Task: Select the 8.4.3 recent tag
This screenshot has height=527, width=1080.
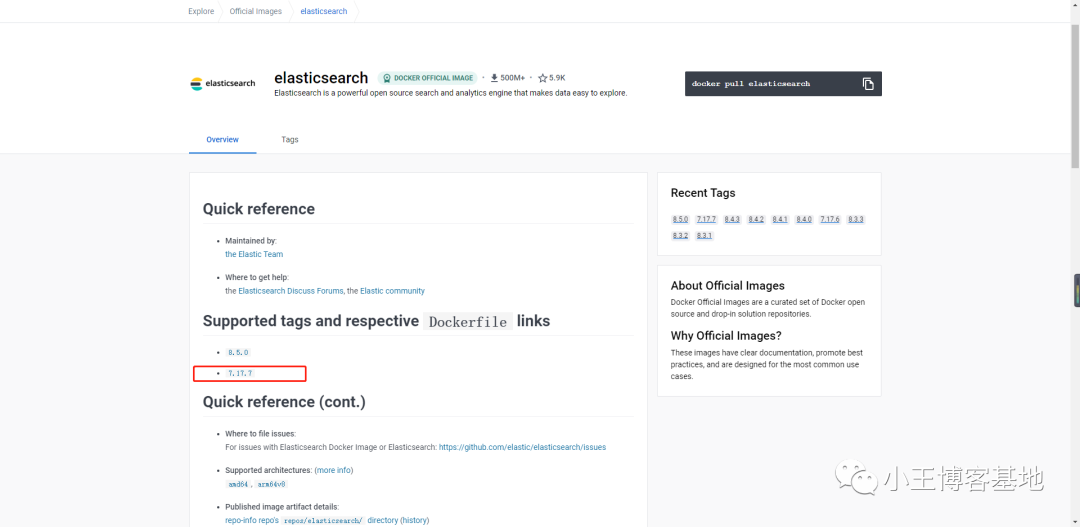Action: (732, 220)
